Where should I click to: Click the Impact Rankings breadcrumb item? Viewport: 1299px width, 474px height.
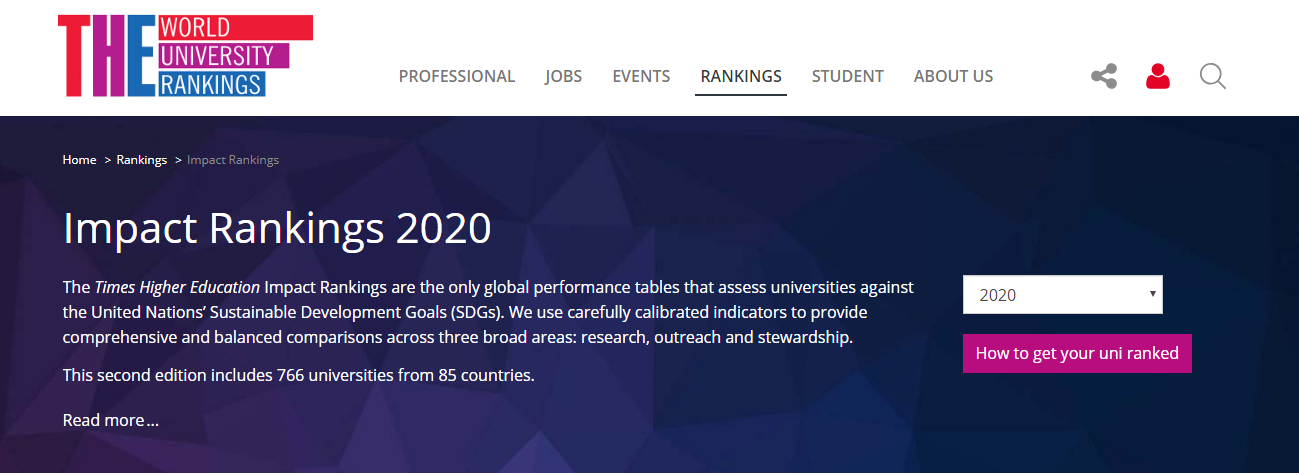(233, 160)
